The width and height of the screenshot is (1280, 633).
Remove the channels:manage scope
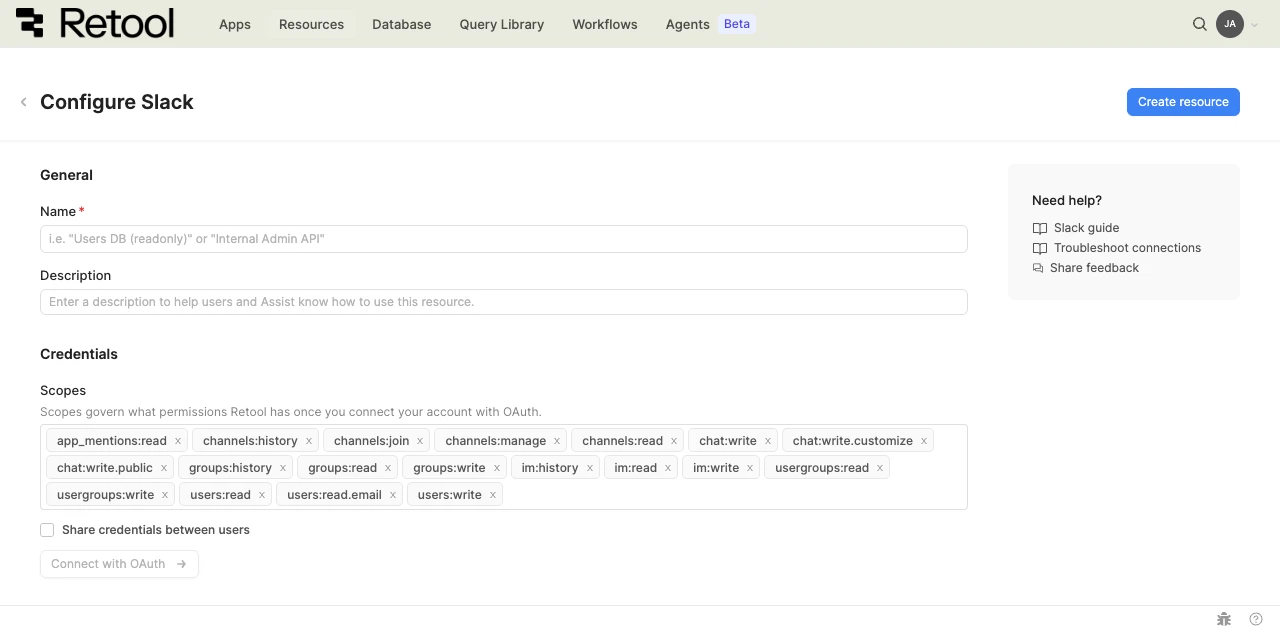tap(557, 441)
